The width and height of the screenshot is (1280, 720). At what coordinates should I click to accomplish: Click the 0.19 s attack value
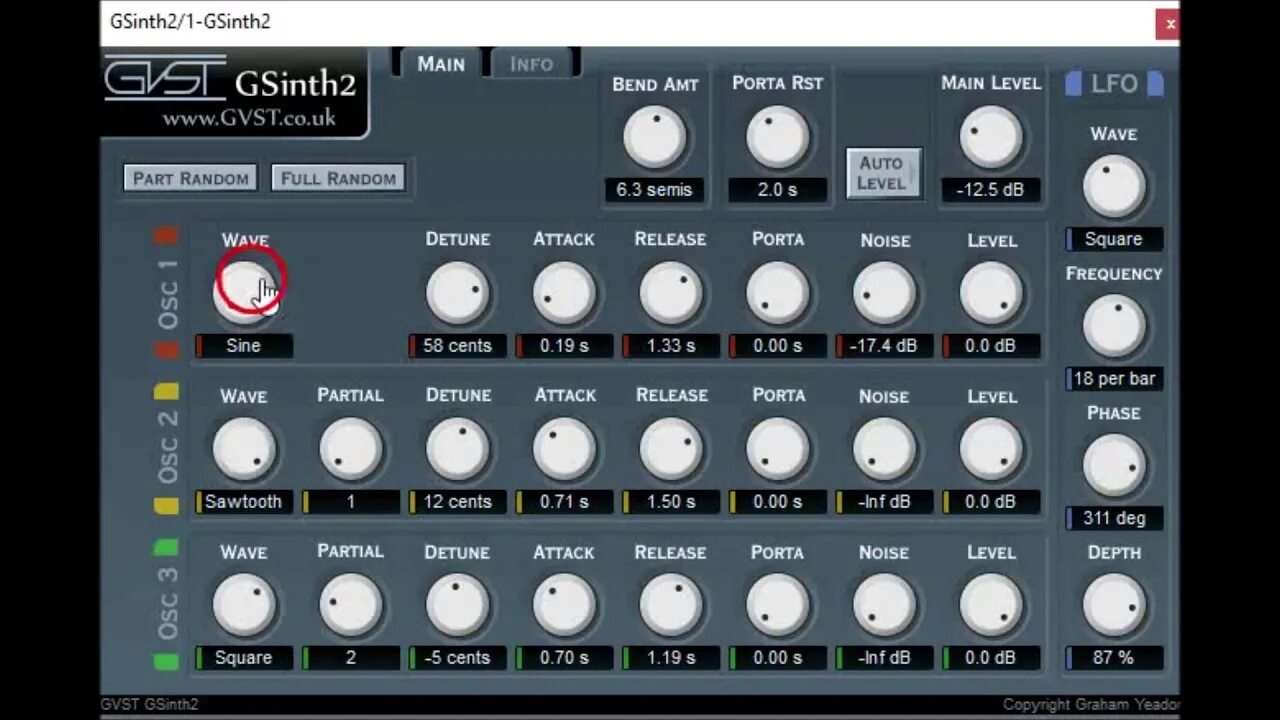565,346
